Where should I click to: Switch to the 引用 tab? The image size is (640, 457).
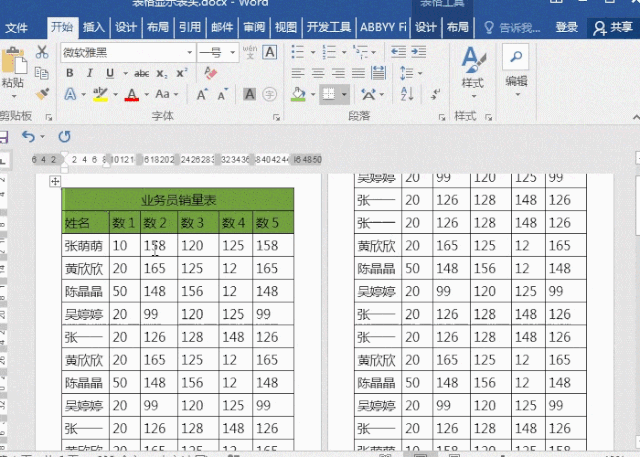click(x=190, y=27)
